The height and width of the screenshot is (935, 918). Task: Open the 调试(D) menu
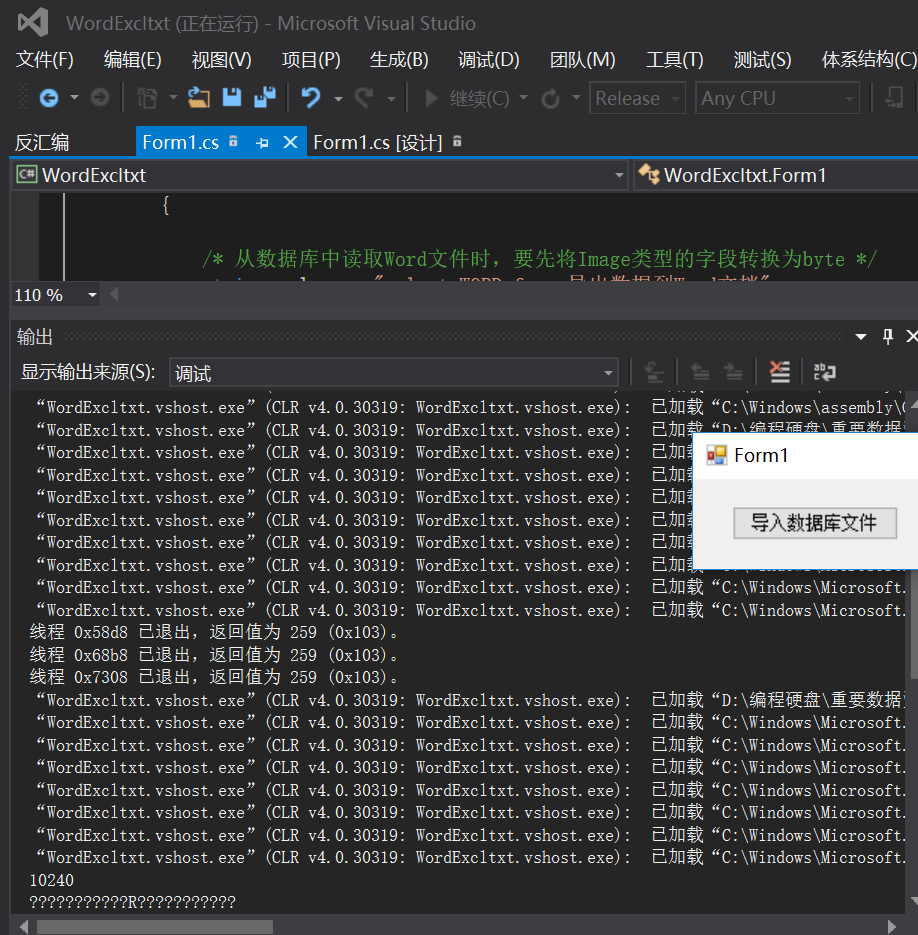(489, 59)
